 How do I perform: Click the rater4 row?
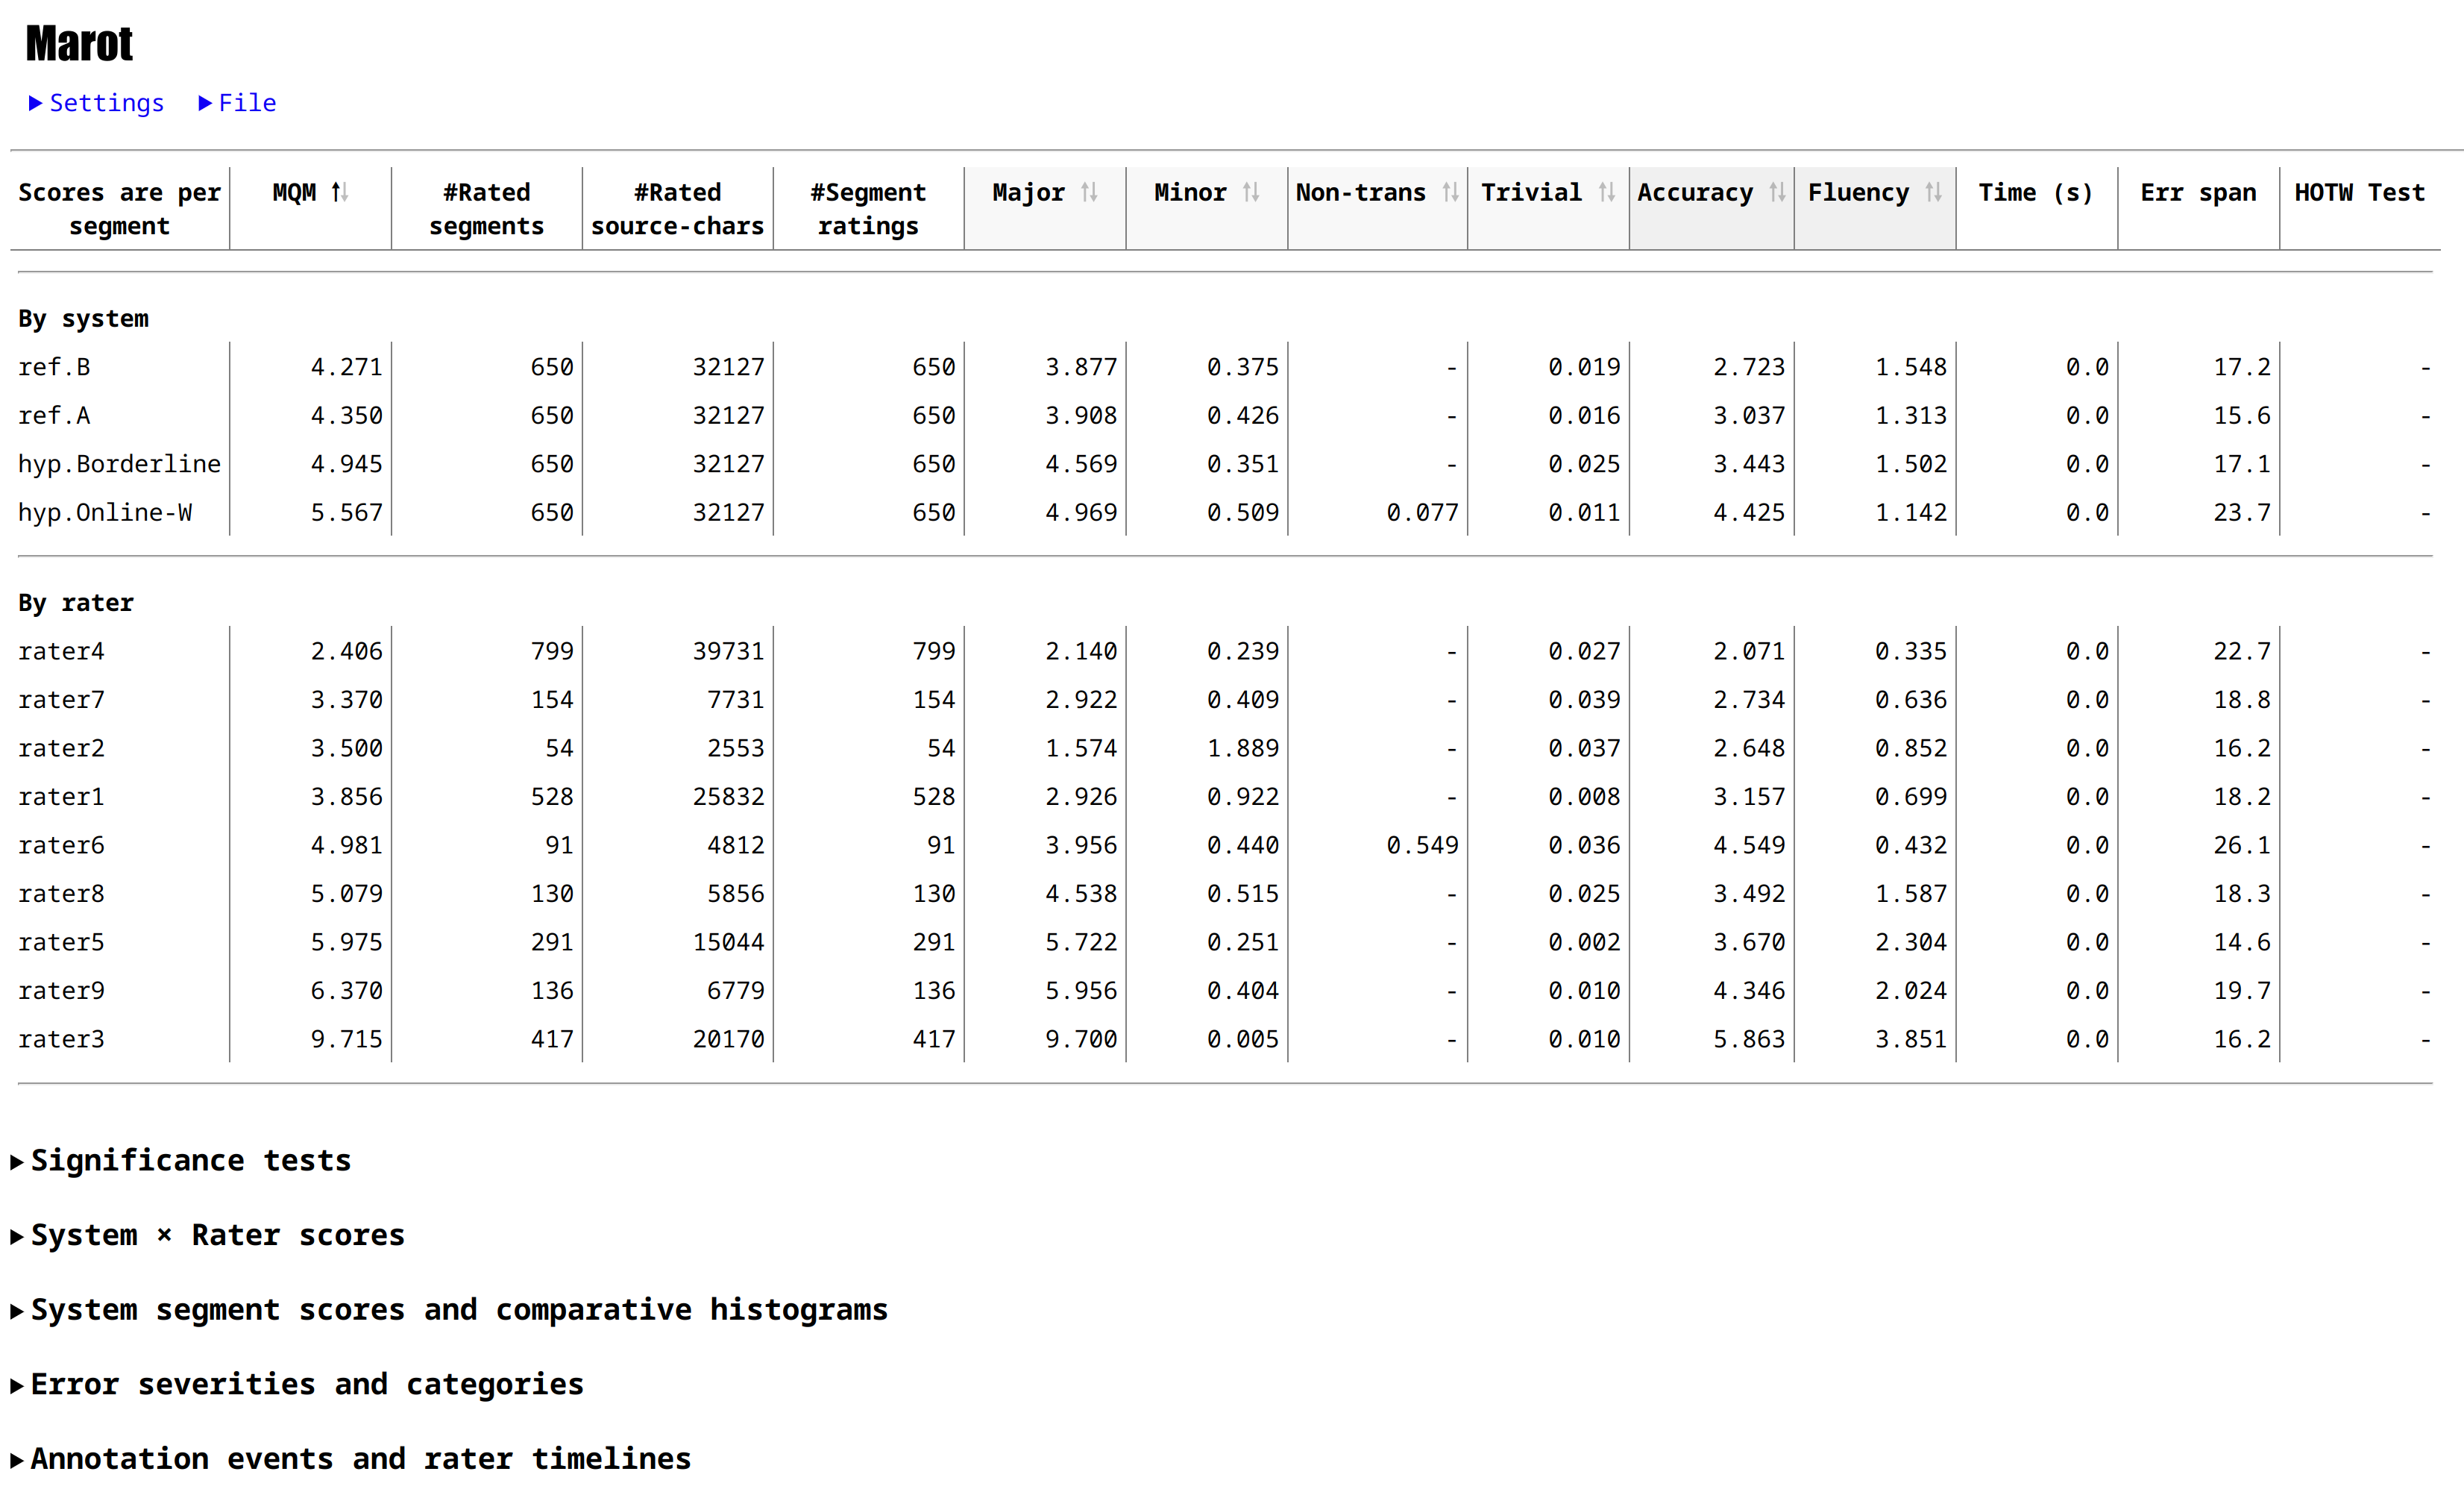click(62, 650)
